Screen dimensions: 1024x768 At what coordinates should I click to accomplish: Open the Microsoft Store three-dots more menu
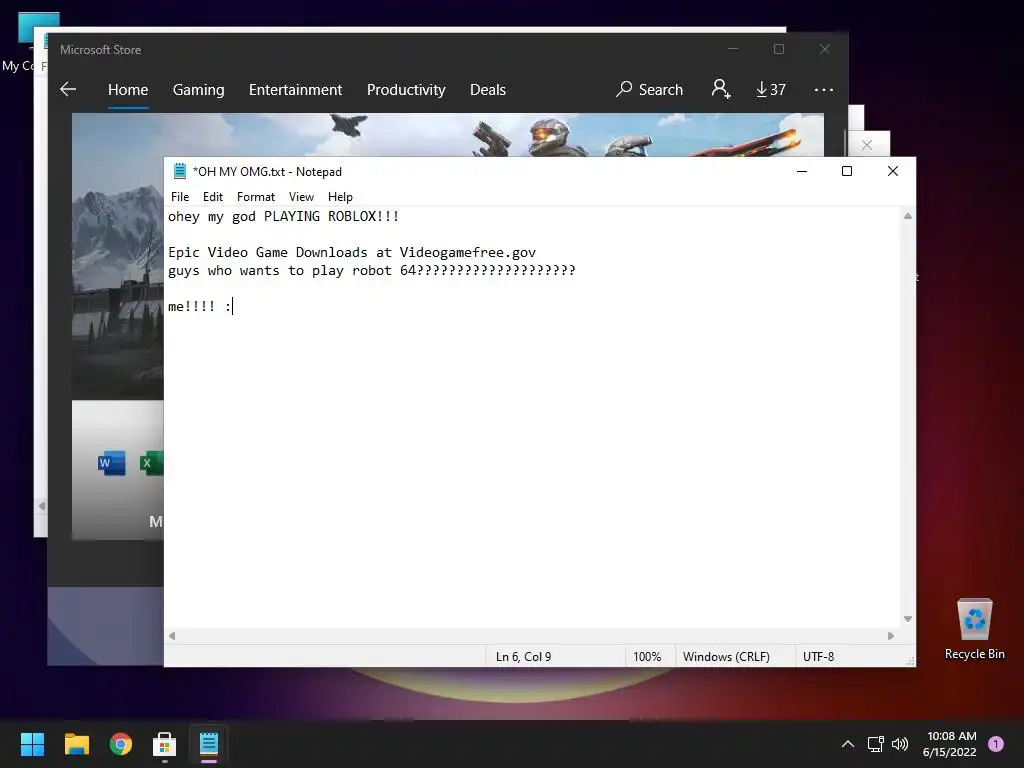824,89
